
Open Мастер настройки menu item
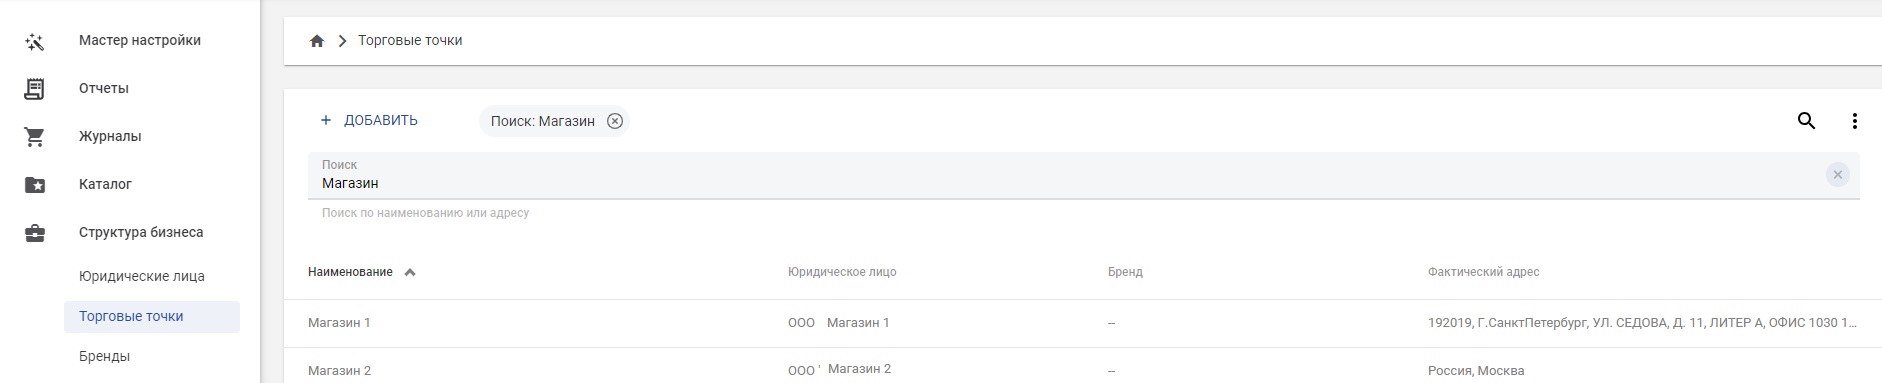pos(140,40)
